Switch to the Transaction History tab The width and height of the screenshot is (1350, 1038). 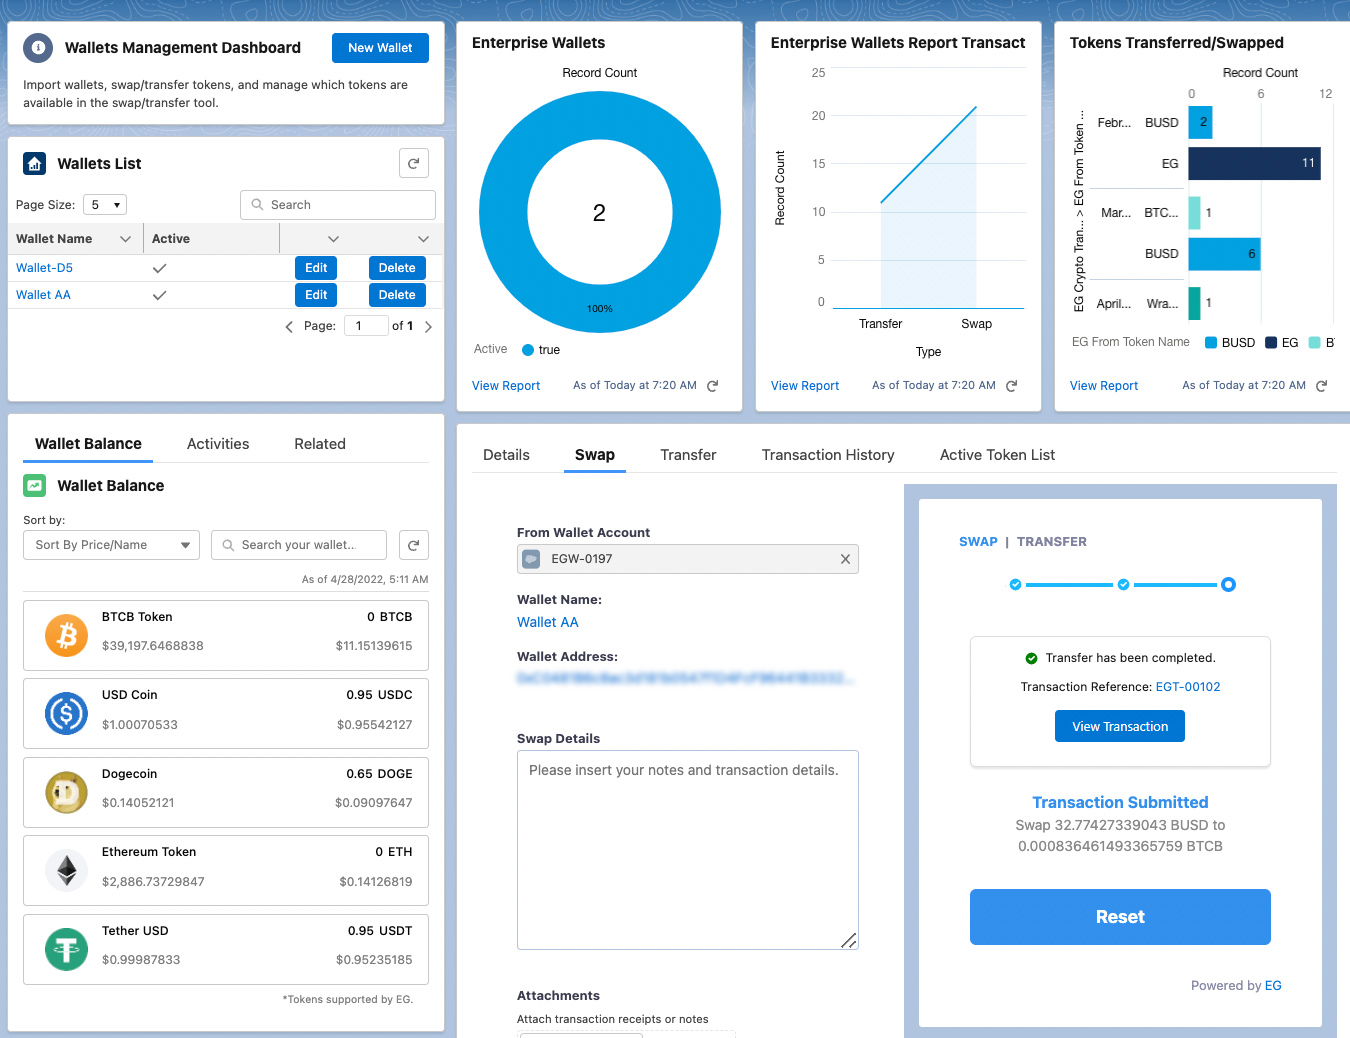[x=828, y=455]
